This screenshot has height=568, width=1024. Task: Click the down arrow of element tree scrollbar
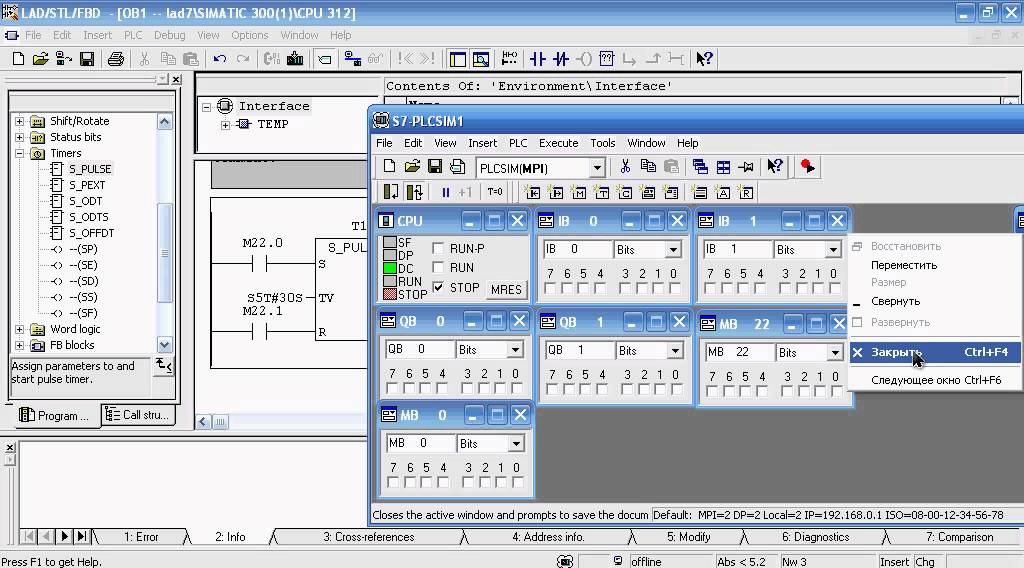[x=165, y=345]
